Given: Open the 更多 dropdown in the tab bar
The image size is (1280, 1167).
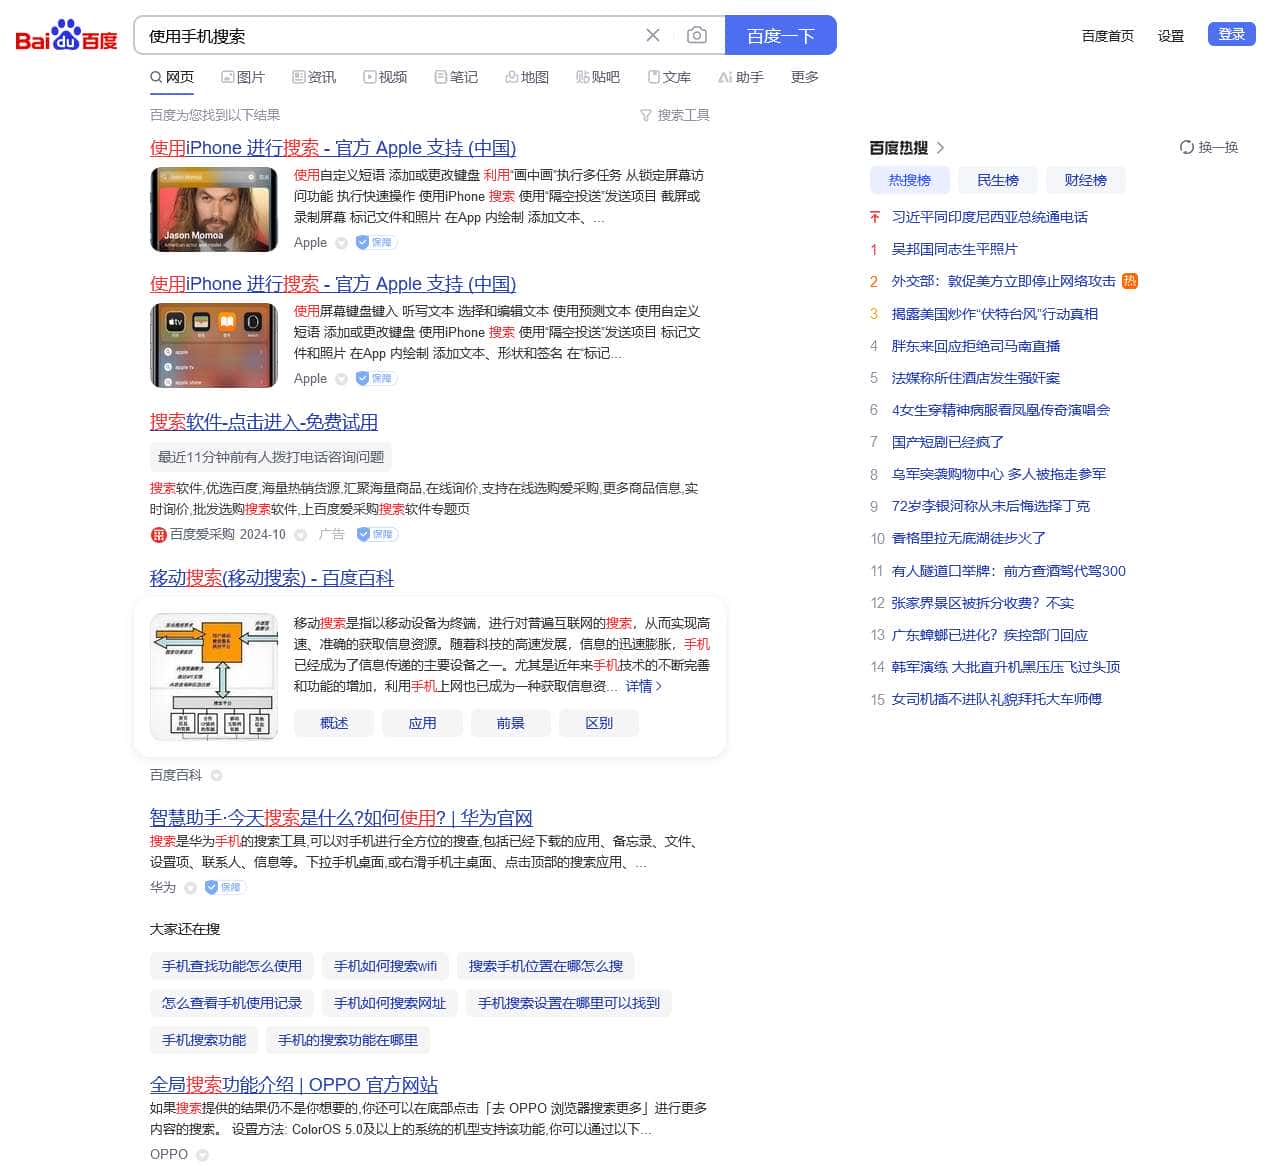Looking at the screenshot, I should pyautogui.click(x=804, y=76).
